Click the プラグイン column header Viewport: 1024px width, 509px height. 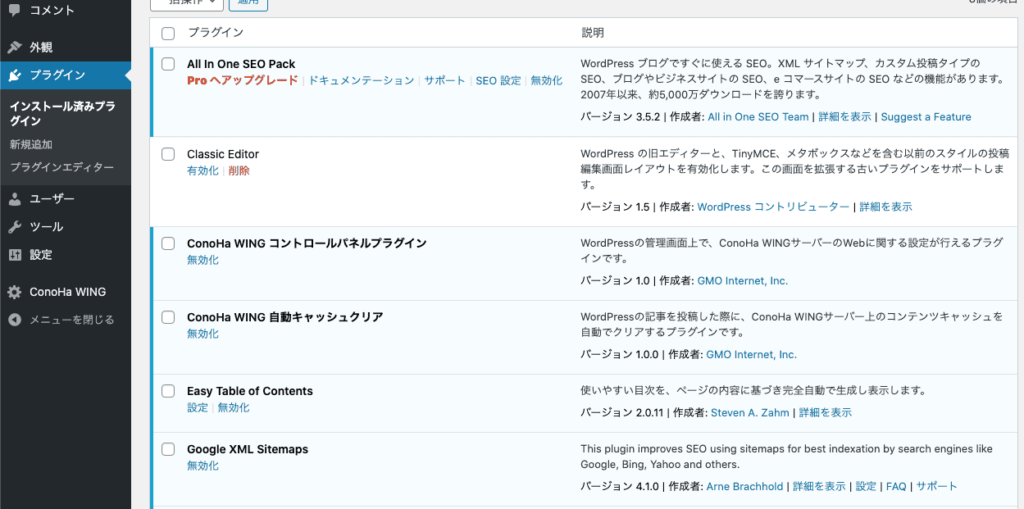[216, 33]
